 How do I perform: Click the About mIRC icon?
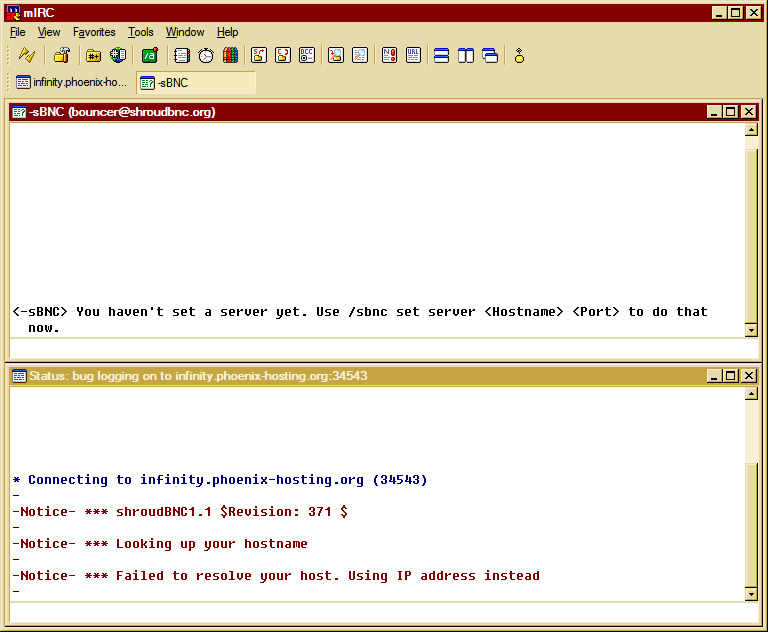click(x=519, y=55)
